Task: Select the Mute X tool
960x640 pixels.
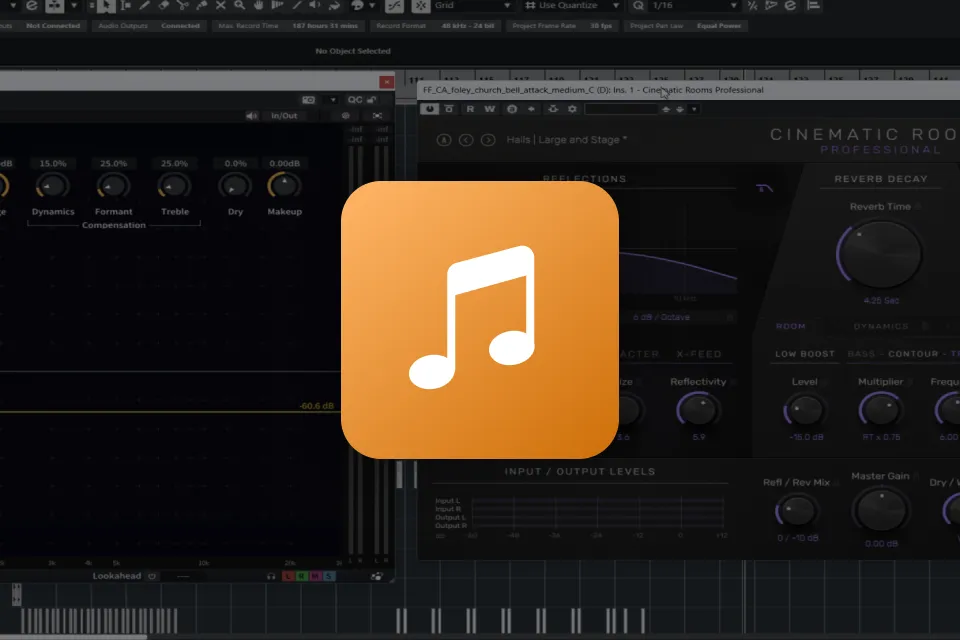Action: 220,6
